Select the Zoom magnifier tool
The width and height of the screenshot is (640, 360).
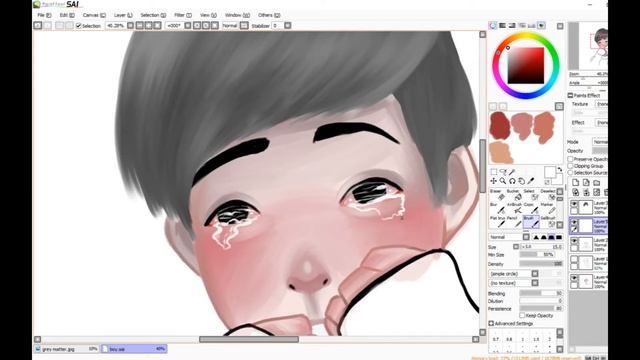(503, 181)
